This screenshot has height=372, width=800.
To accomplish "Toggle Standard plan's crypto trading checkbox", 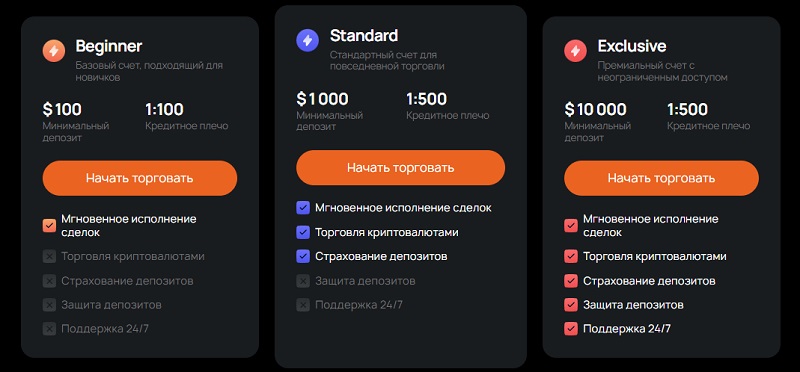I will (303, 232).
